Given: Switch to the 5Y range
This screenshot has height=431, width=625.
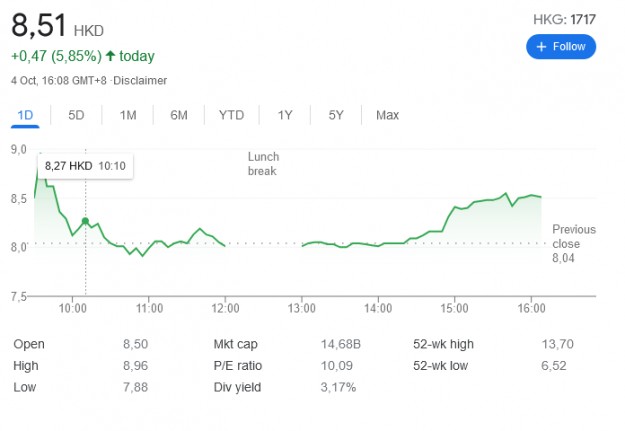Looking at the screenshot, I should (336, 115).
